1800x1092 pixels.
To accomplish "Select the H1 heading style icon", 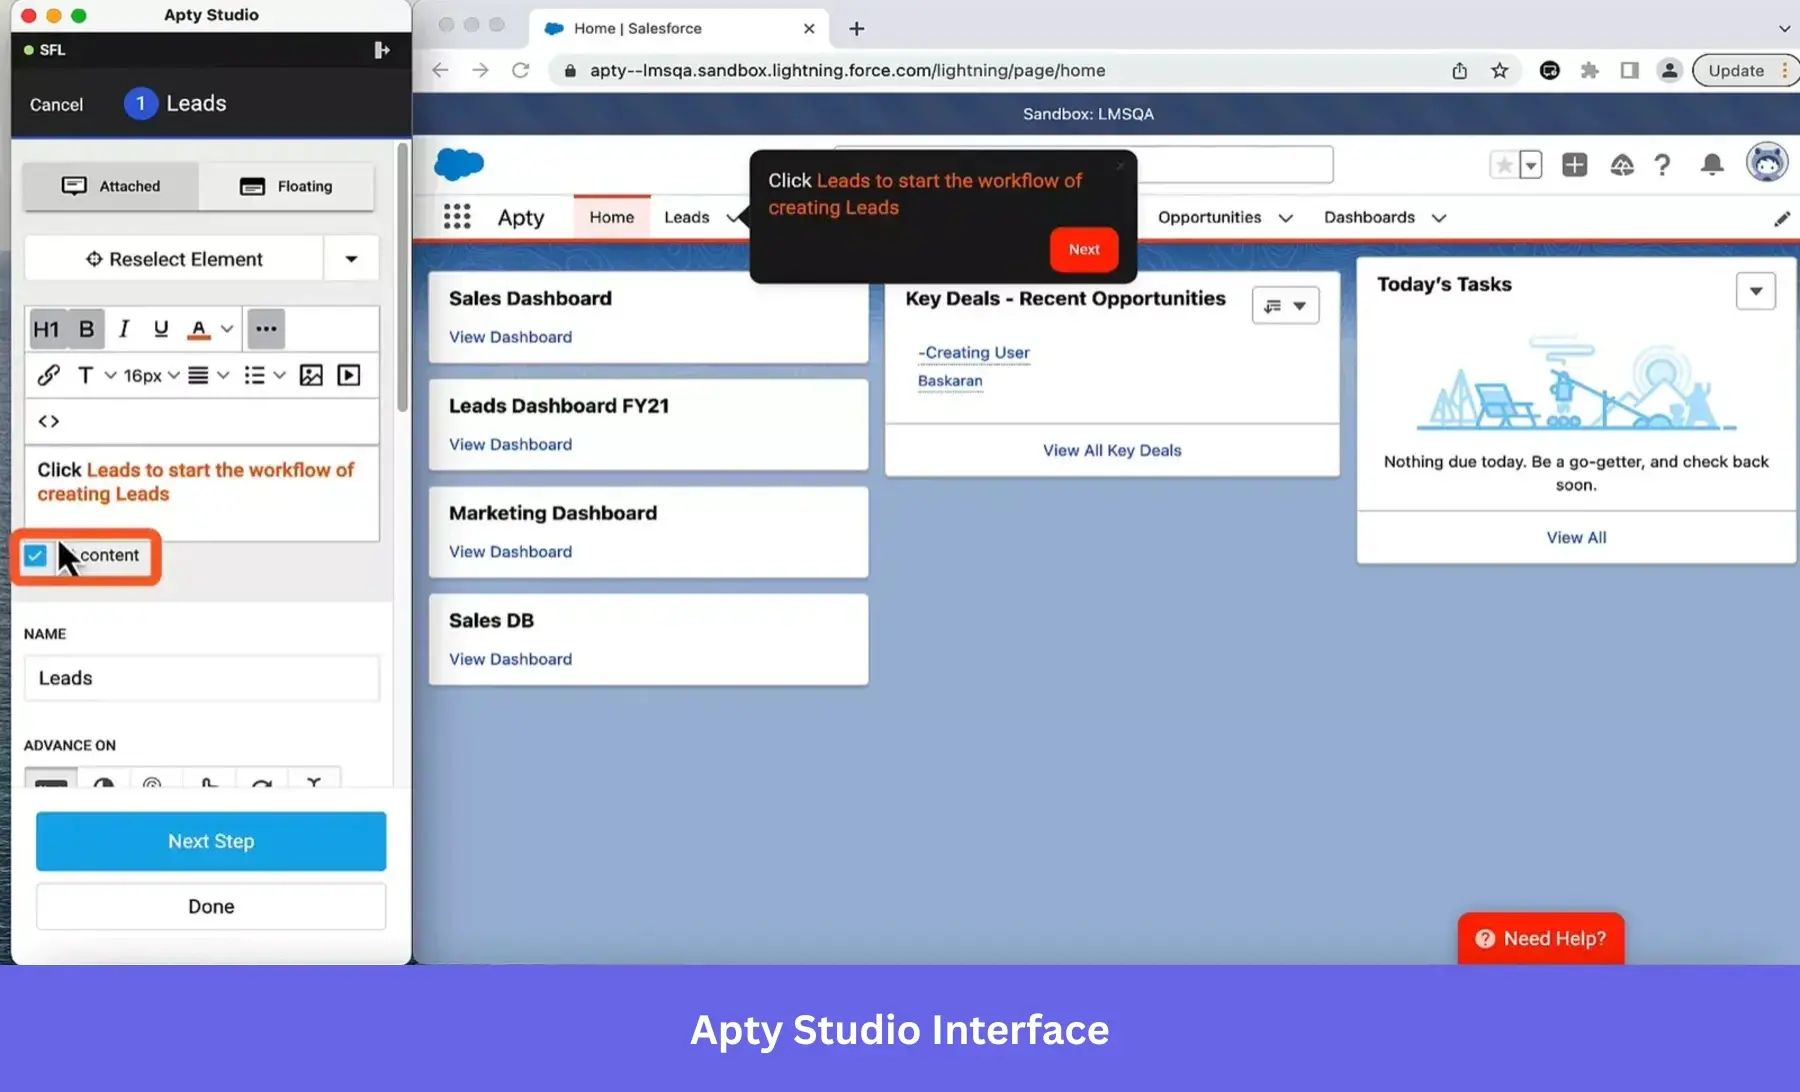I will (x=45, y=328).
